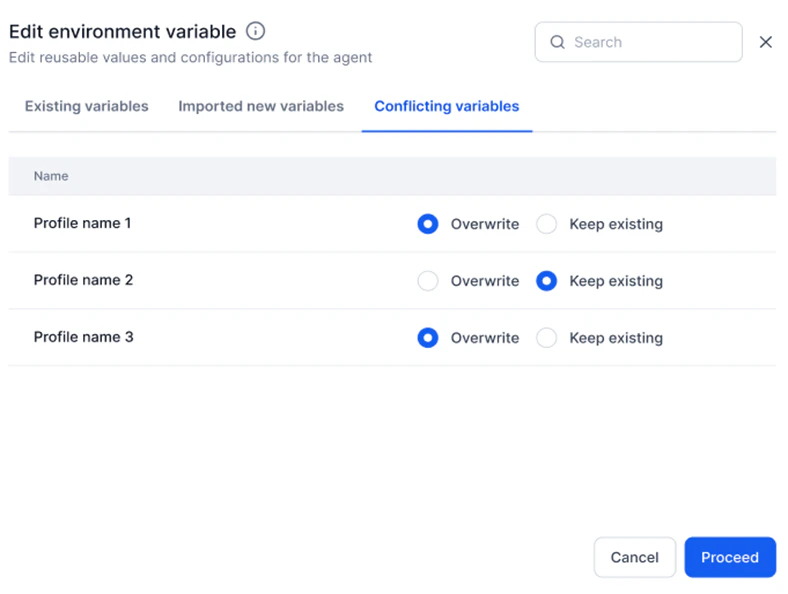Screen dimensions: 788x594
Task: Choose Keep existing for Profile name 3
Action: tap(546, 338)
